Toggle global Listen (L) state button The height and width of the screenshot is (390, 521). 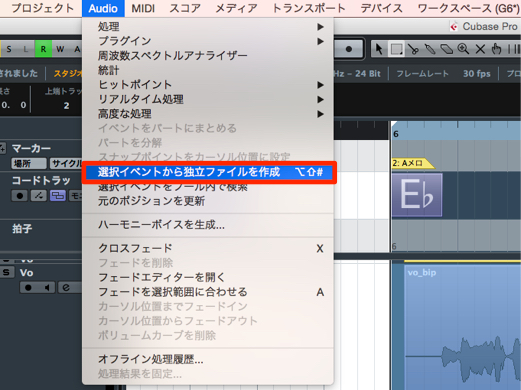tap(26, 49)
